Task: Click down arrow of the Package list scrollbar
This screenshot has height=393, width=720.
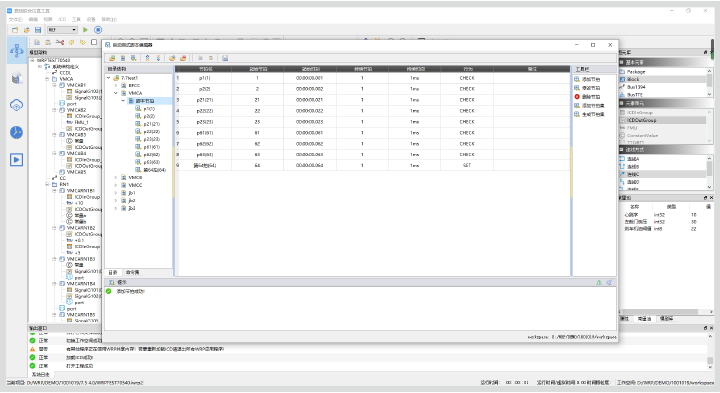Action: tap(709, 94)
